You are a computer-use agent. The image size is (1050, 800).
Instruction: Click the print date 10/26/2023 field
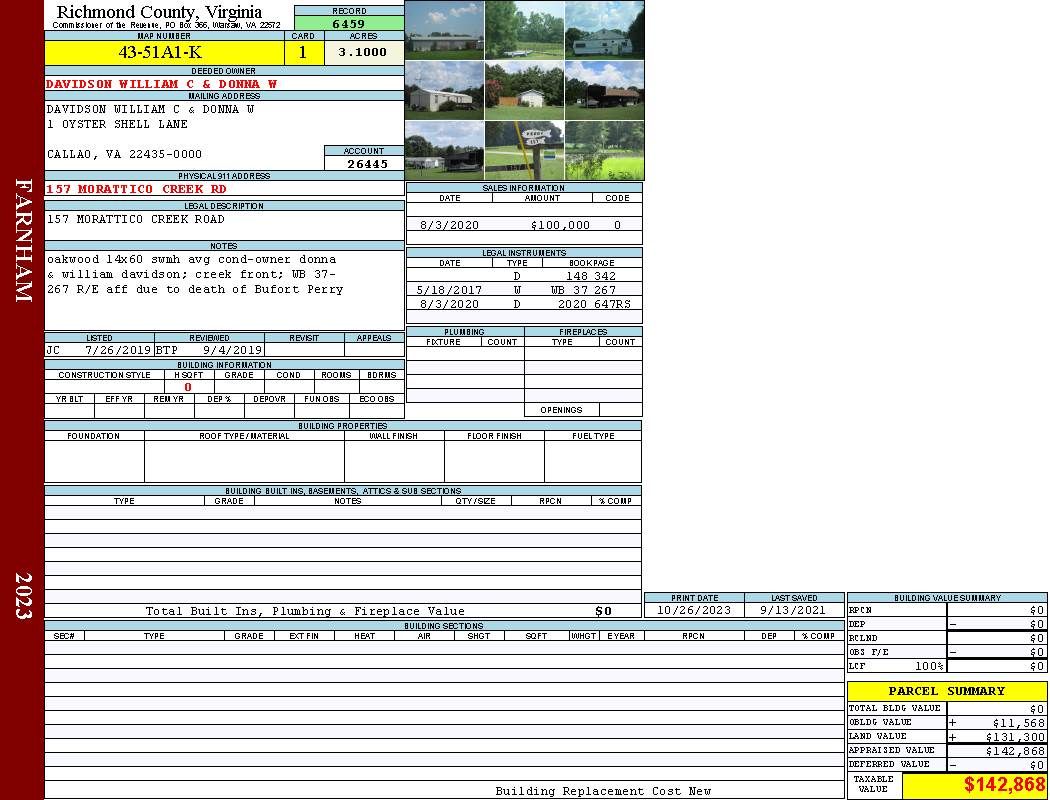point(693,610)
